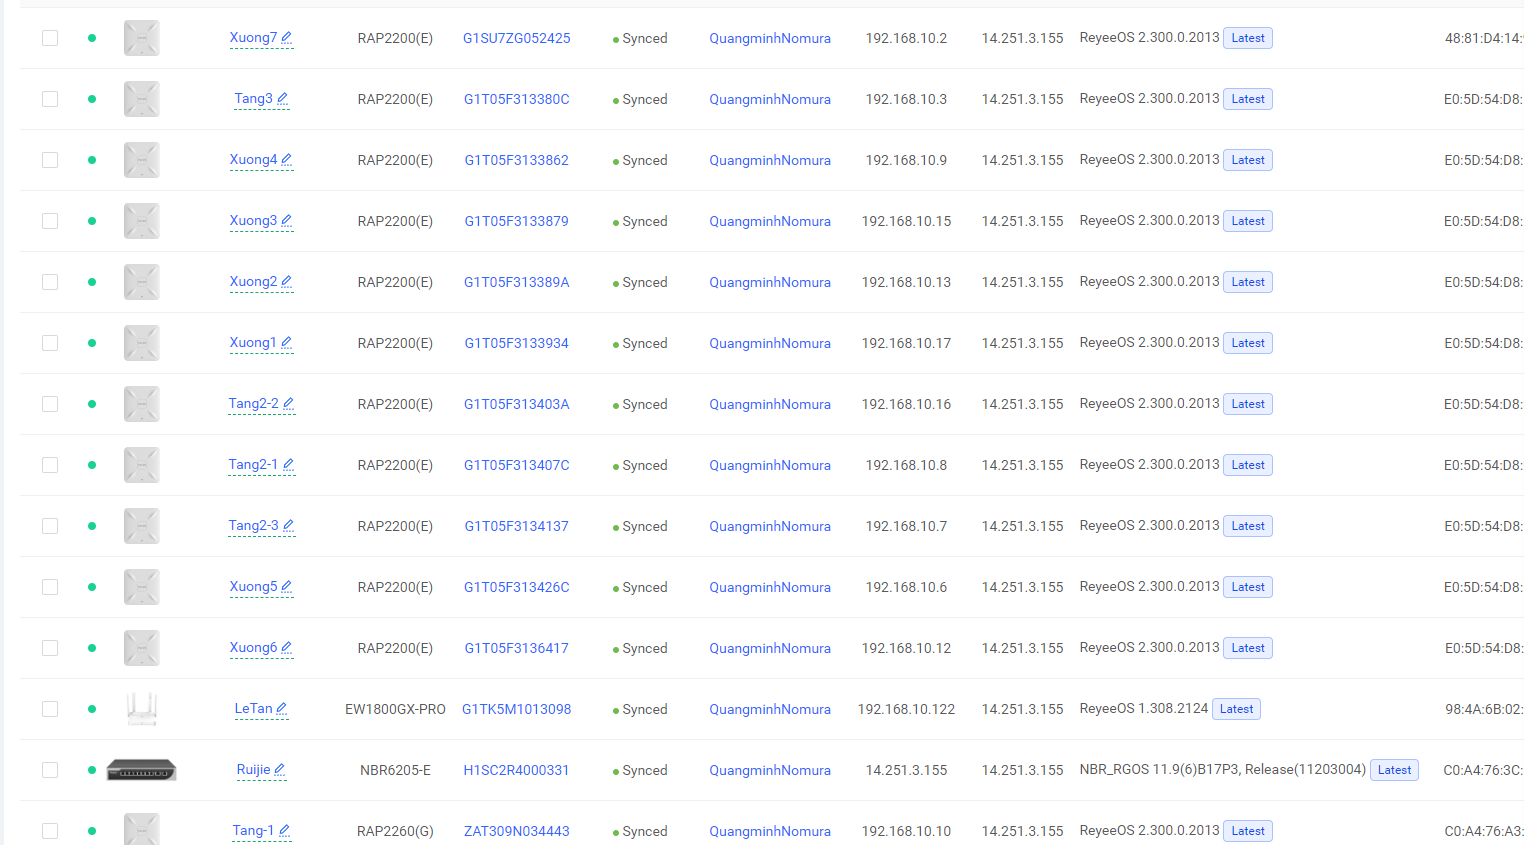Click the Latest badge for Xuong7 firmware
The image size is (1524, 845).
tap(1248, 38)
